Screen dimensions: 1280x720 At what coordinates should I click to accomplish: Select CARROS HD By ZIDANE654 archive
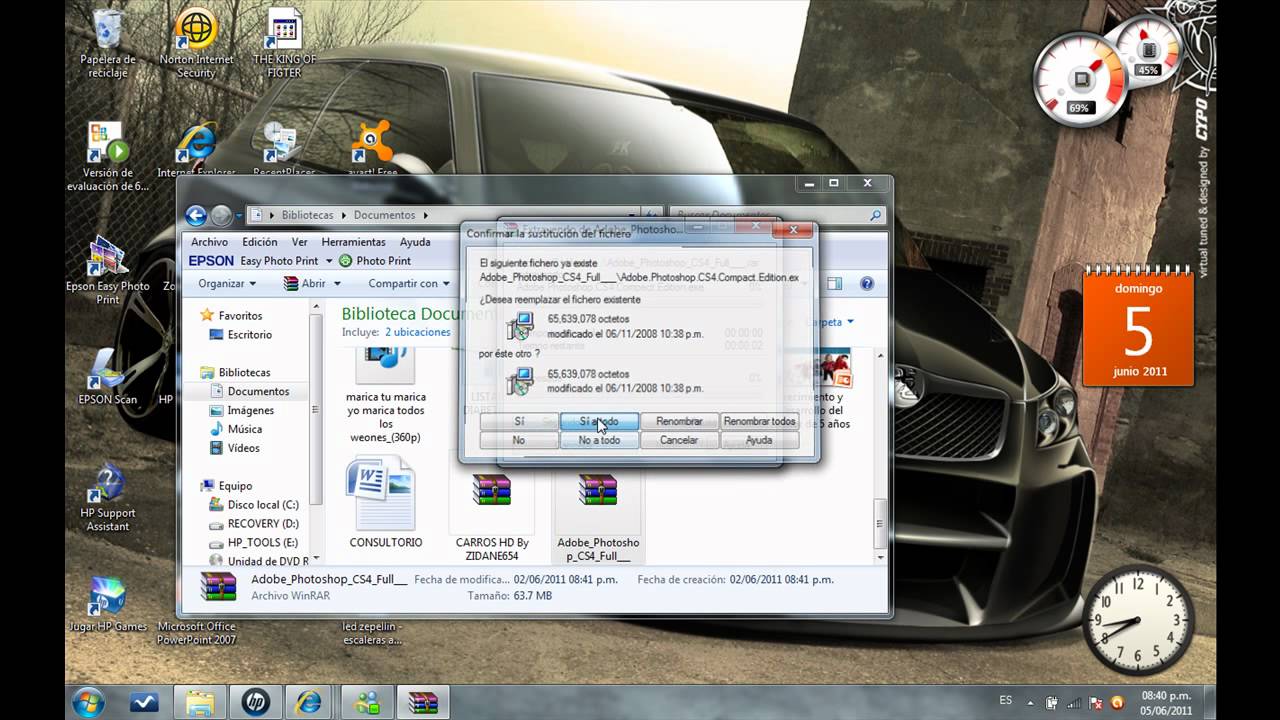point(492,515)
